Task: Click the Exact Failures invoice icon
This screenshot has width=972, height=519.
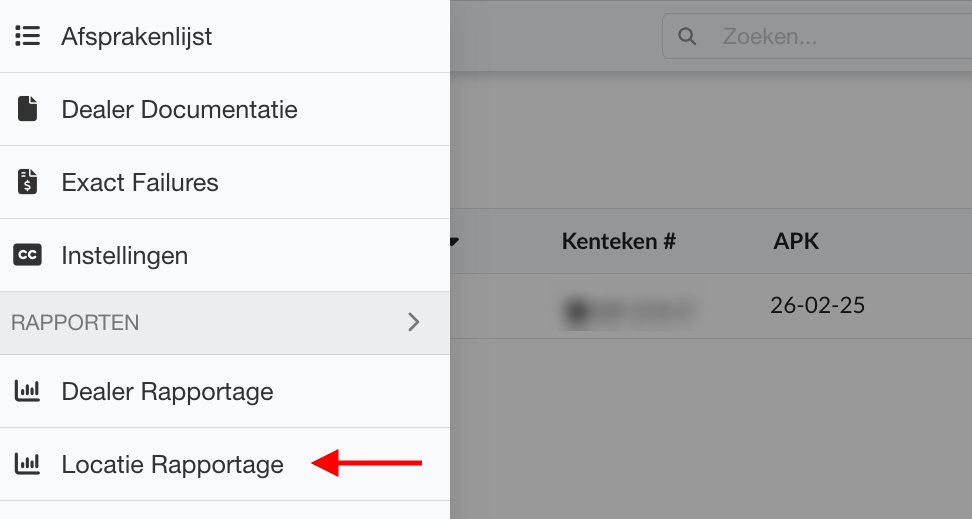Action: [27, 182]
